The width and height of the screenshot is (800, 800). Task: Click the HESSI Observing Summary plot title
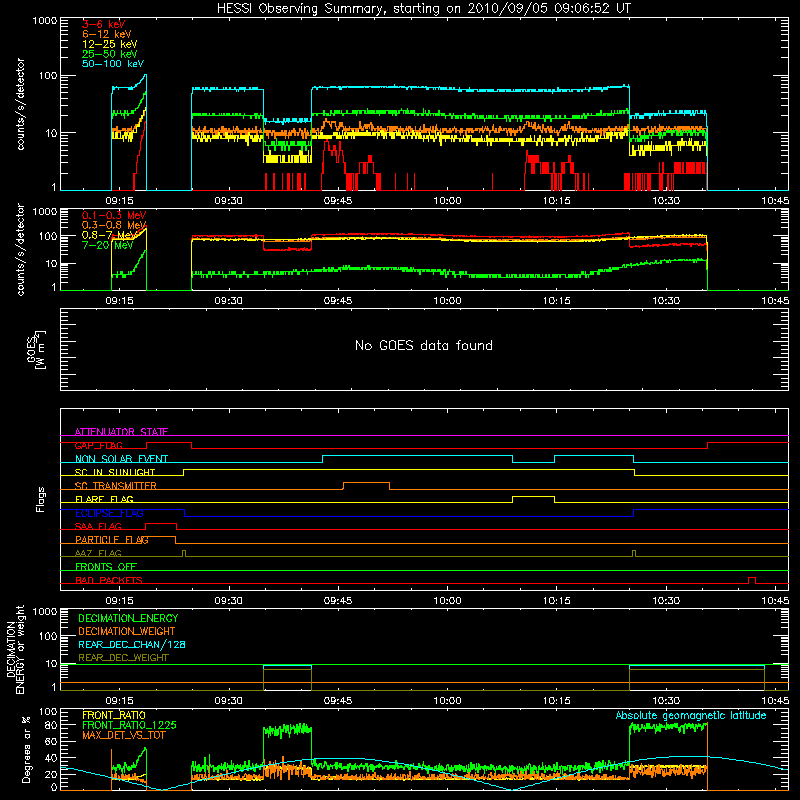coord(423,9)
